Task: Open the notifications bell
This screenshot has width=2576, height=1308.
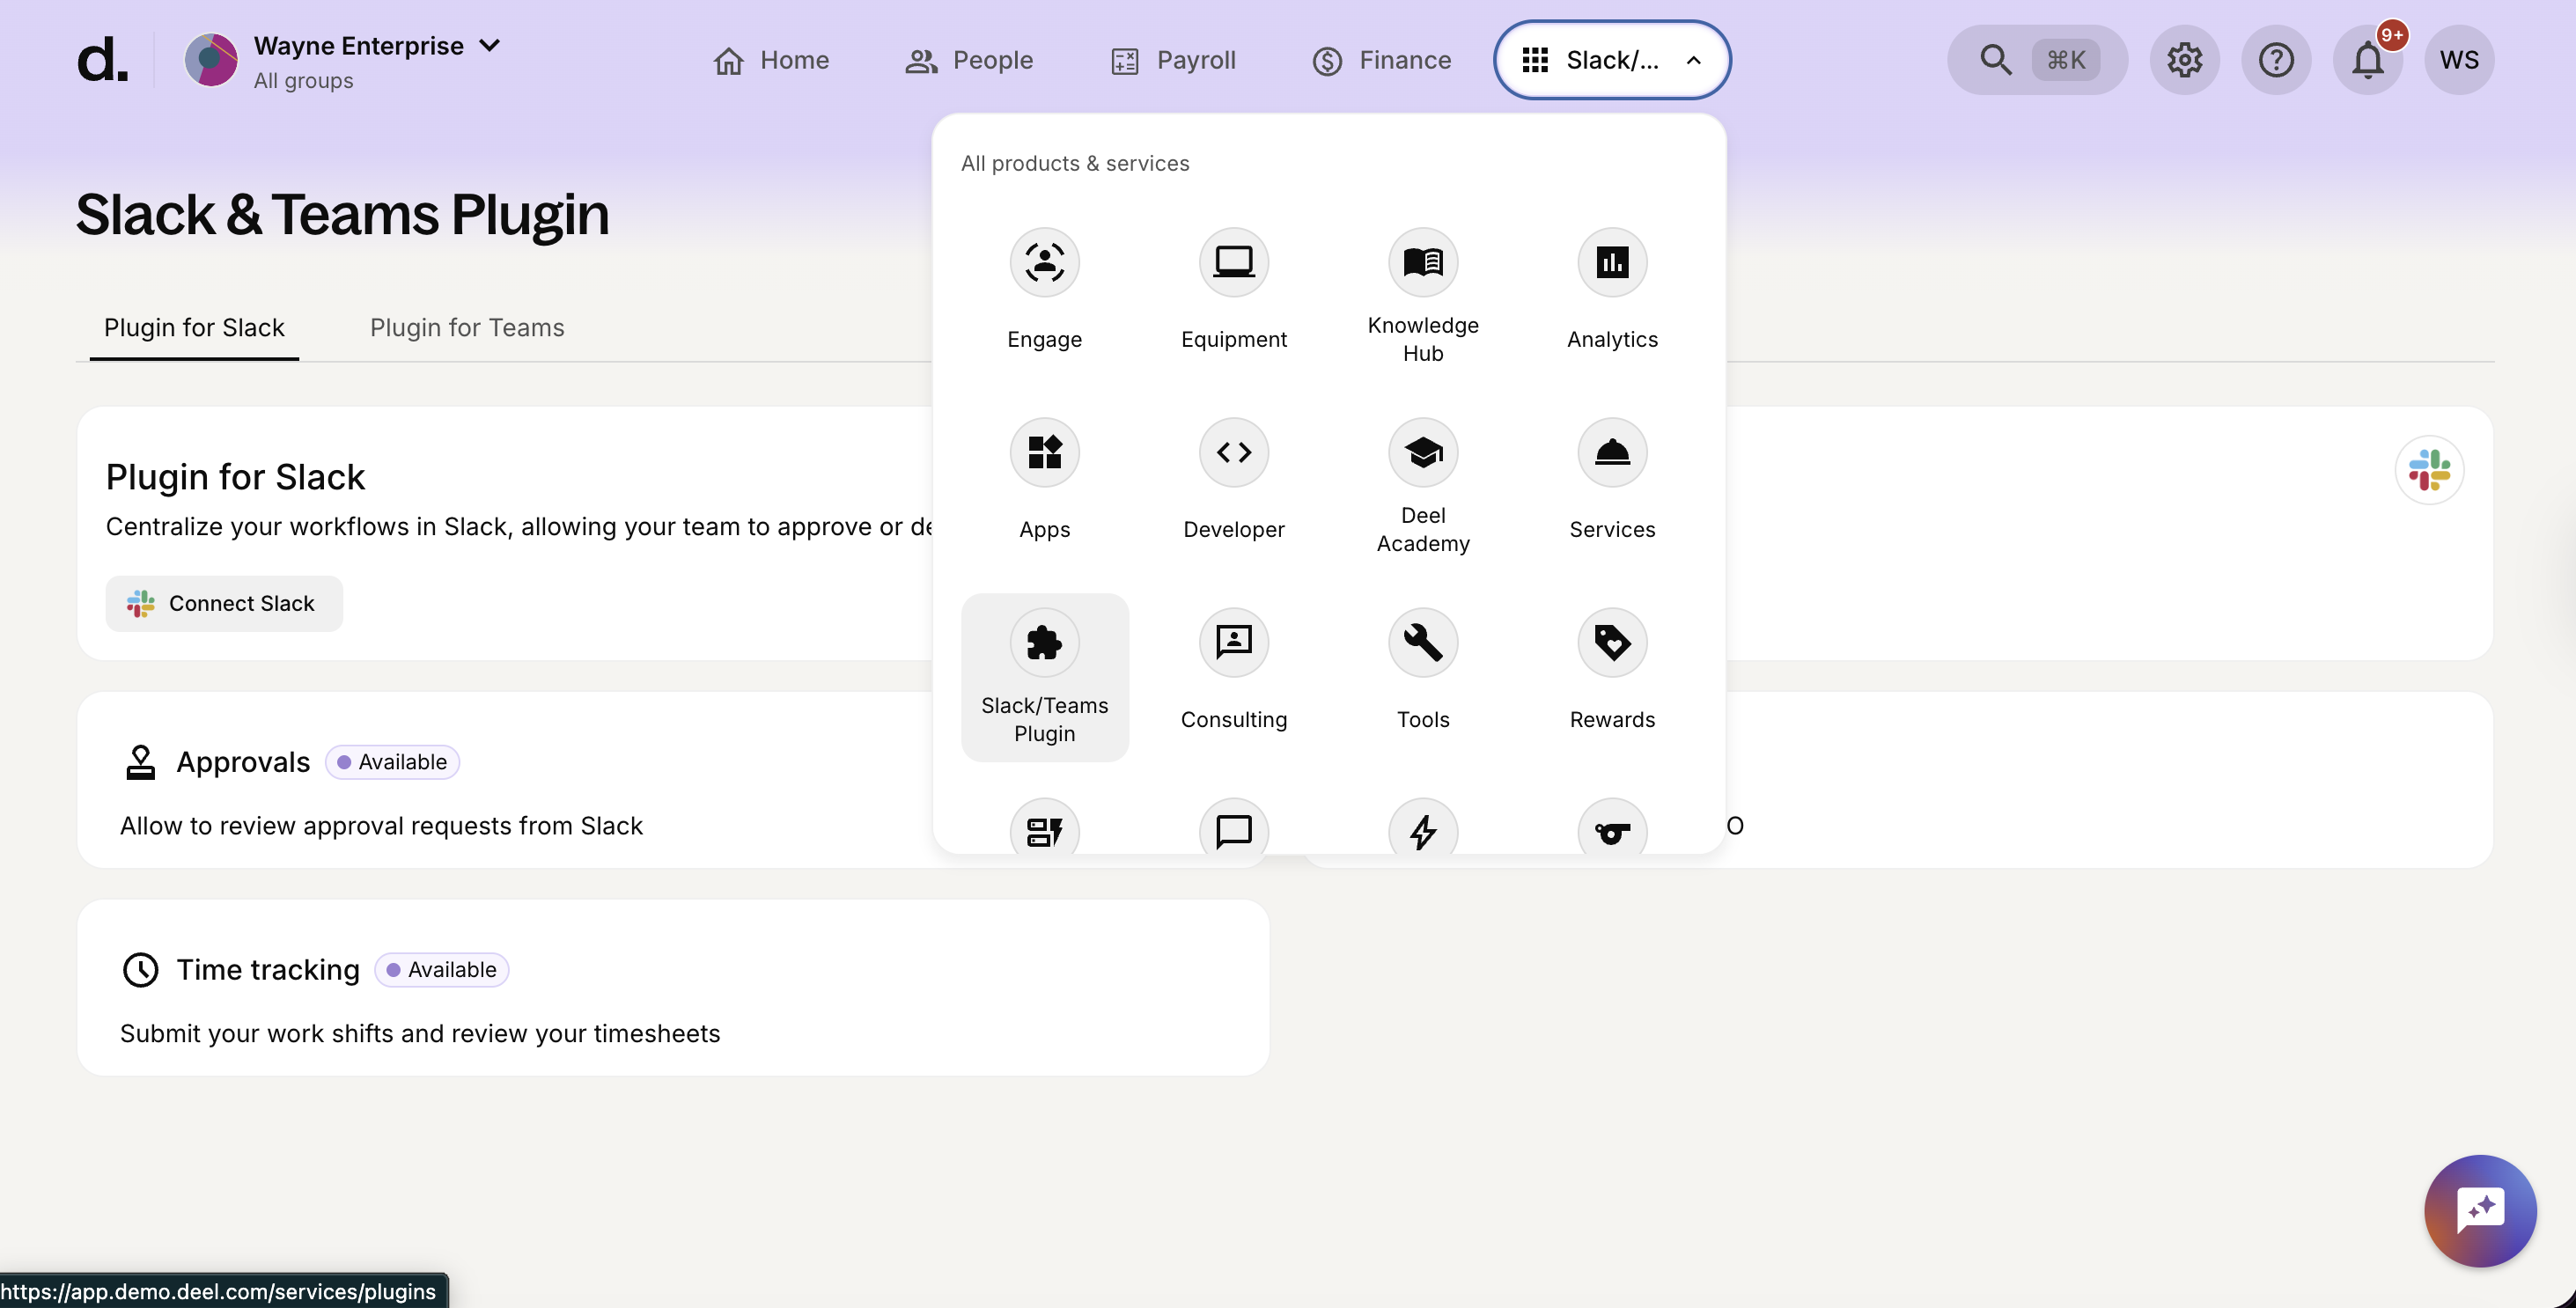Action: [x=2366, y=60]
